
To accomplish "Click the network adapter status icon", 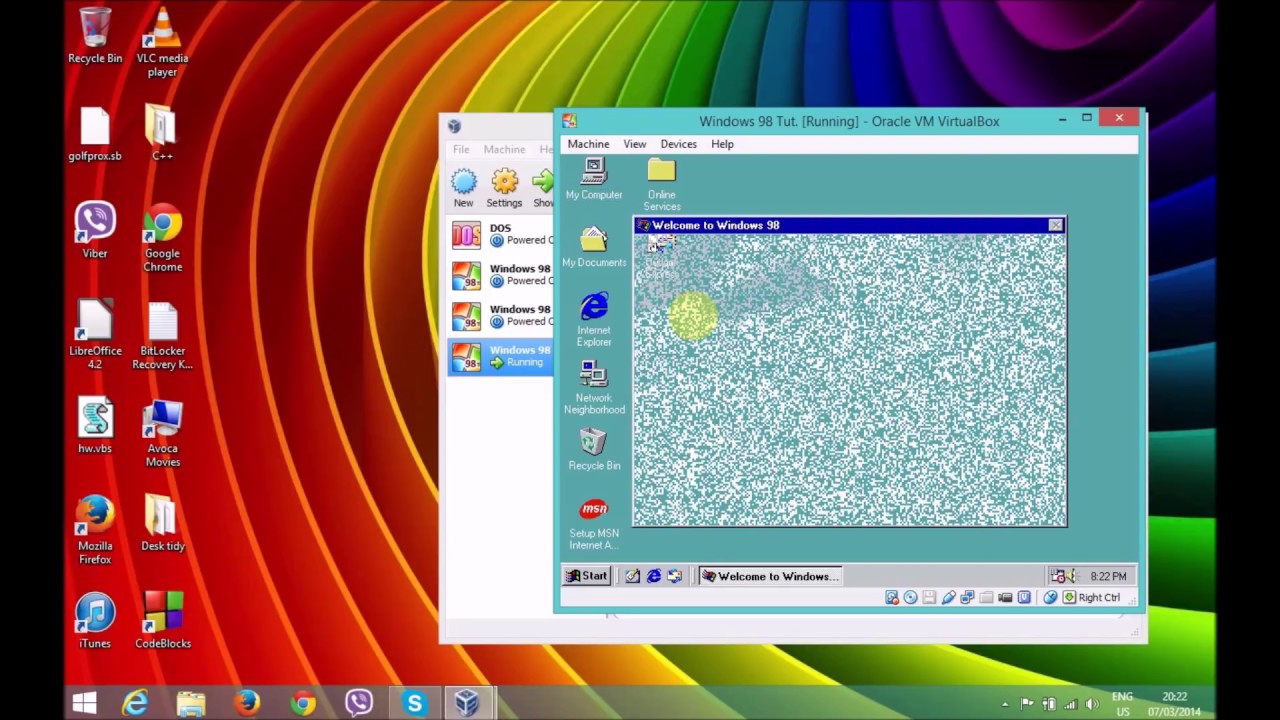I will point(967,598).
